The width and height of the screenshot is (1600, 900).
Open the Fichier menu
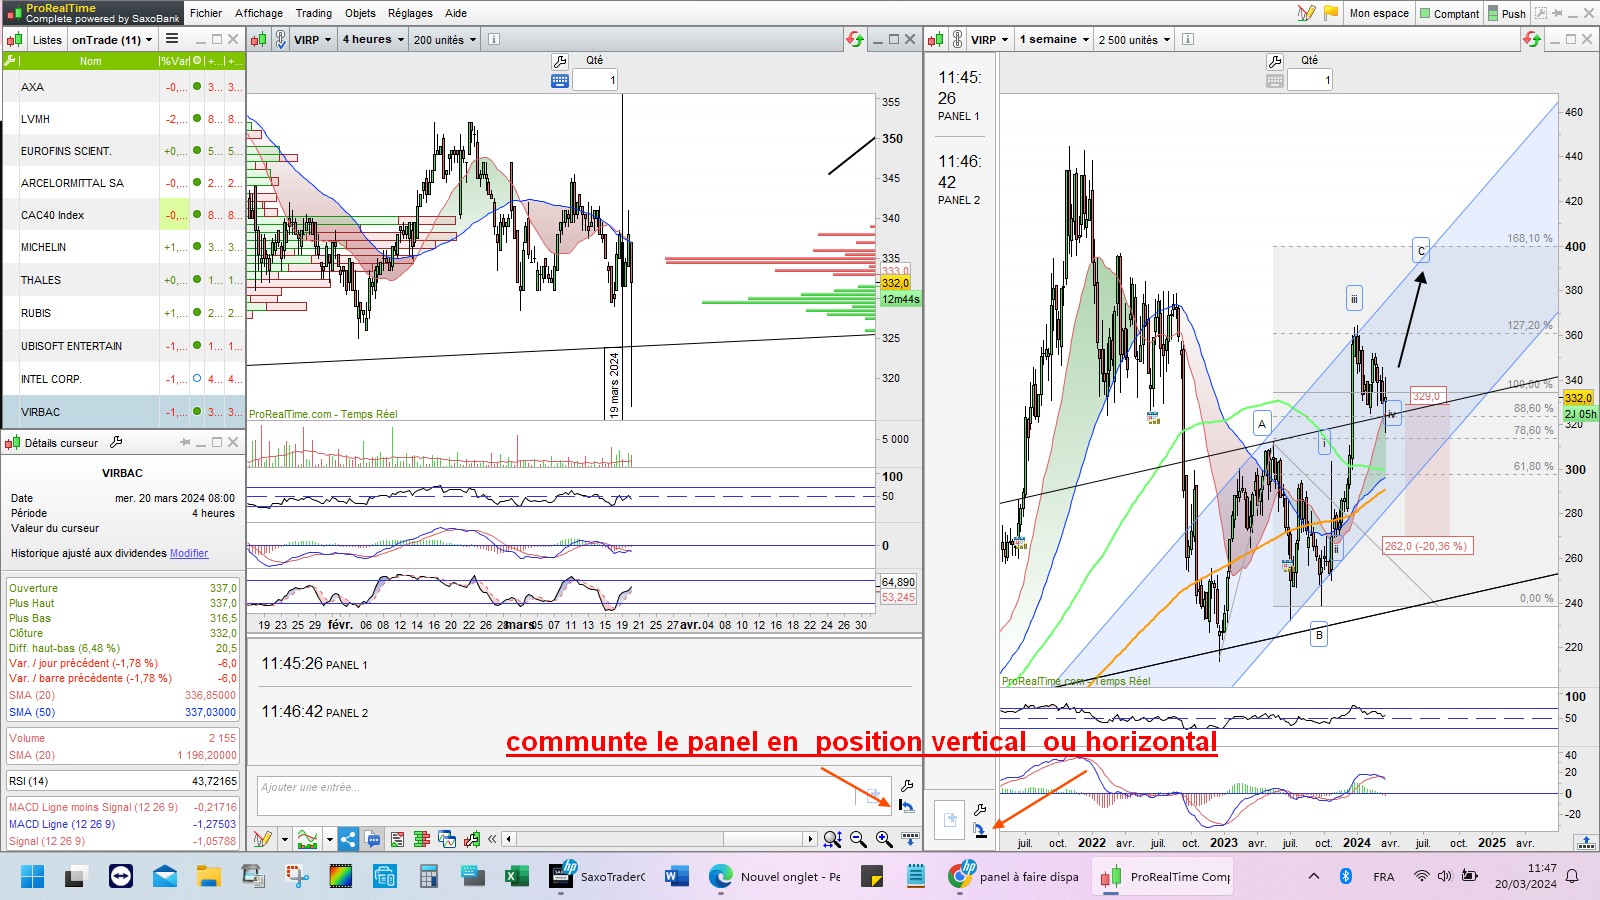(x=206, y=13)
